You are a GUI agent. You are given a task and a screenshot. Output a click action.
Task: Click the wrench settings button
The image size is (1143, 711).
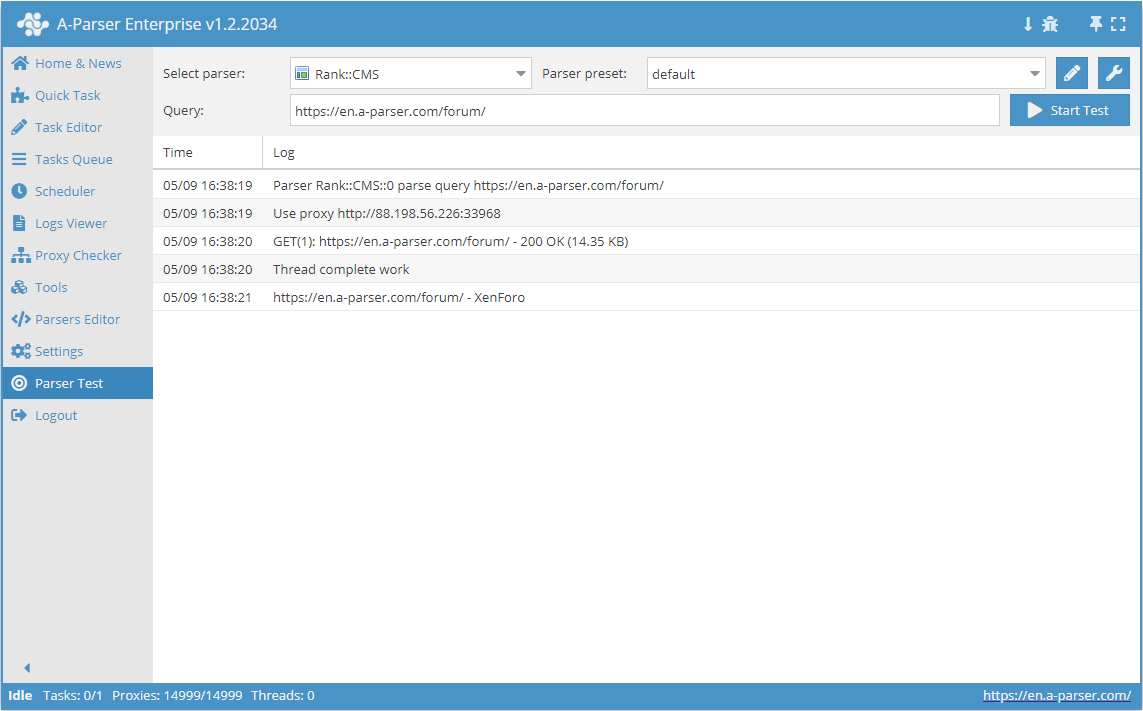click(1114, 73)
